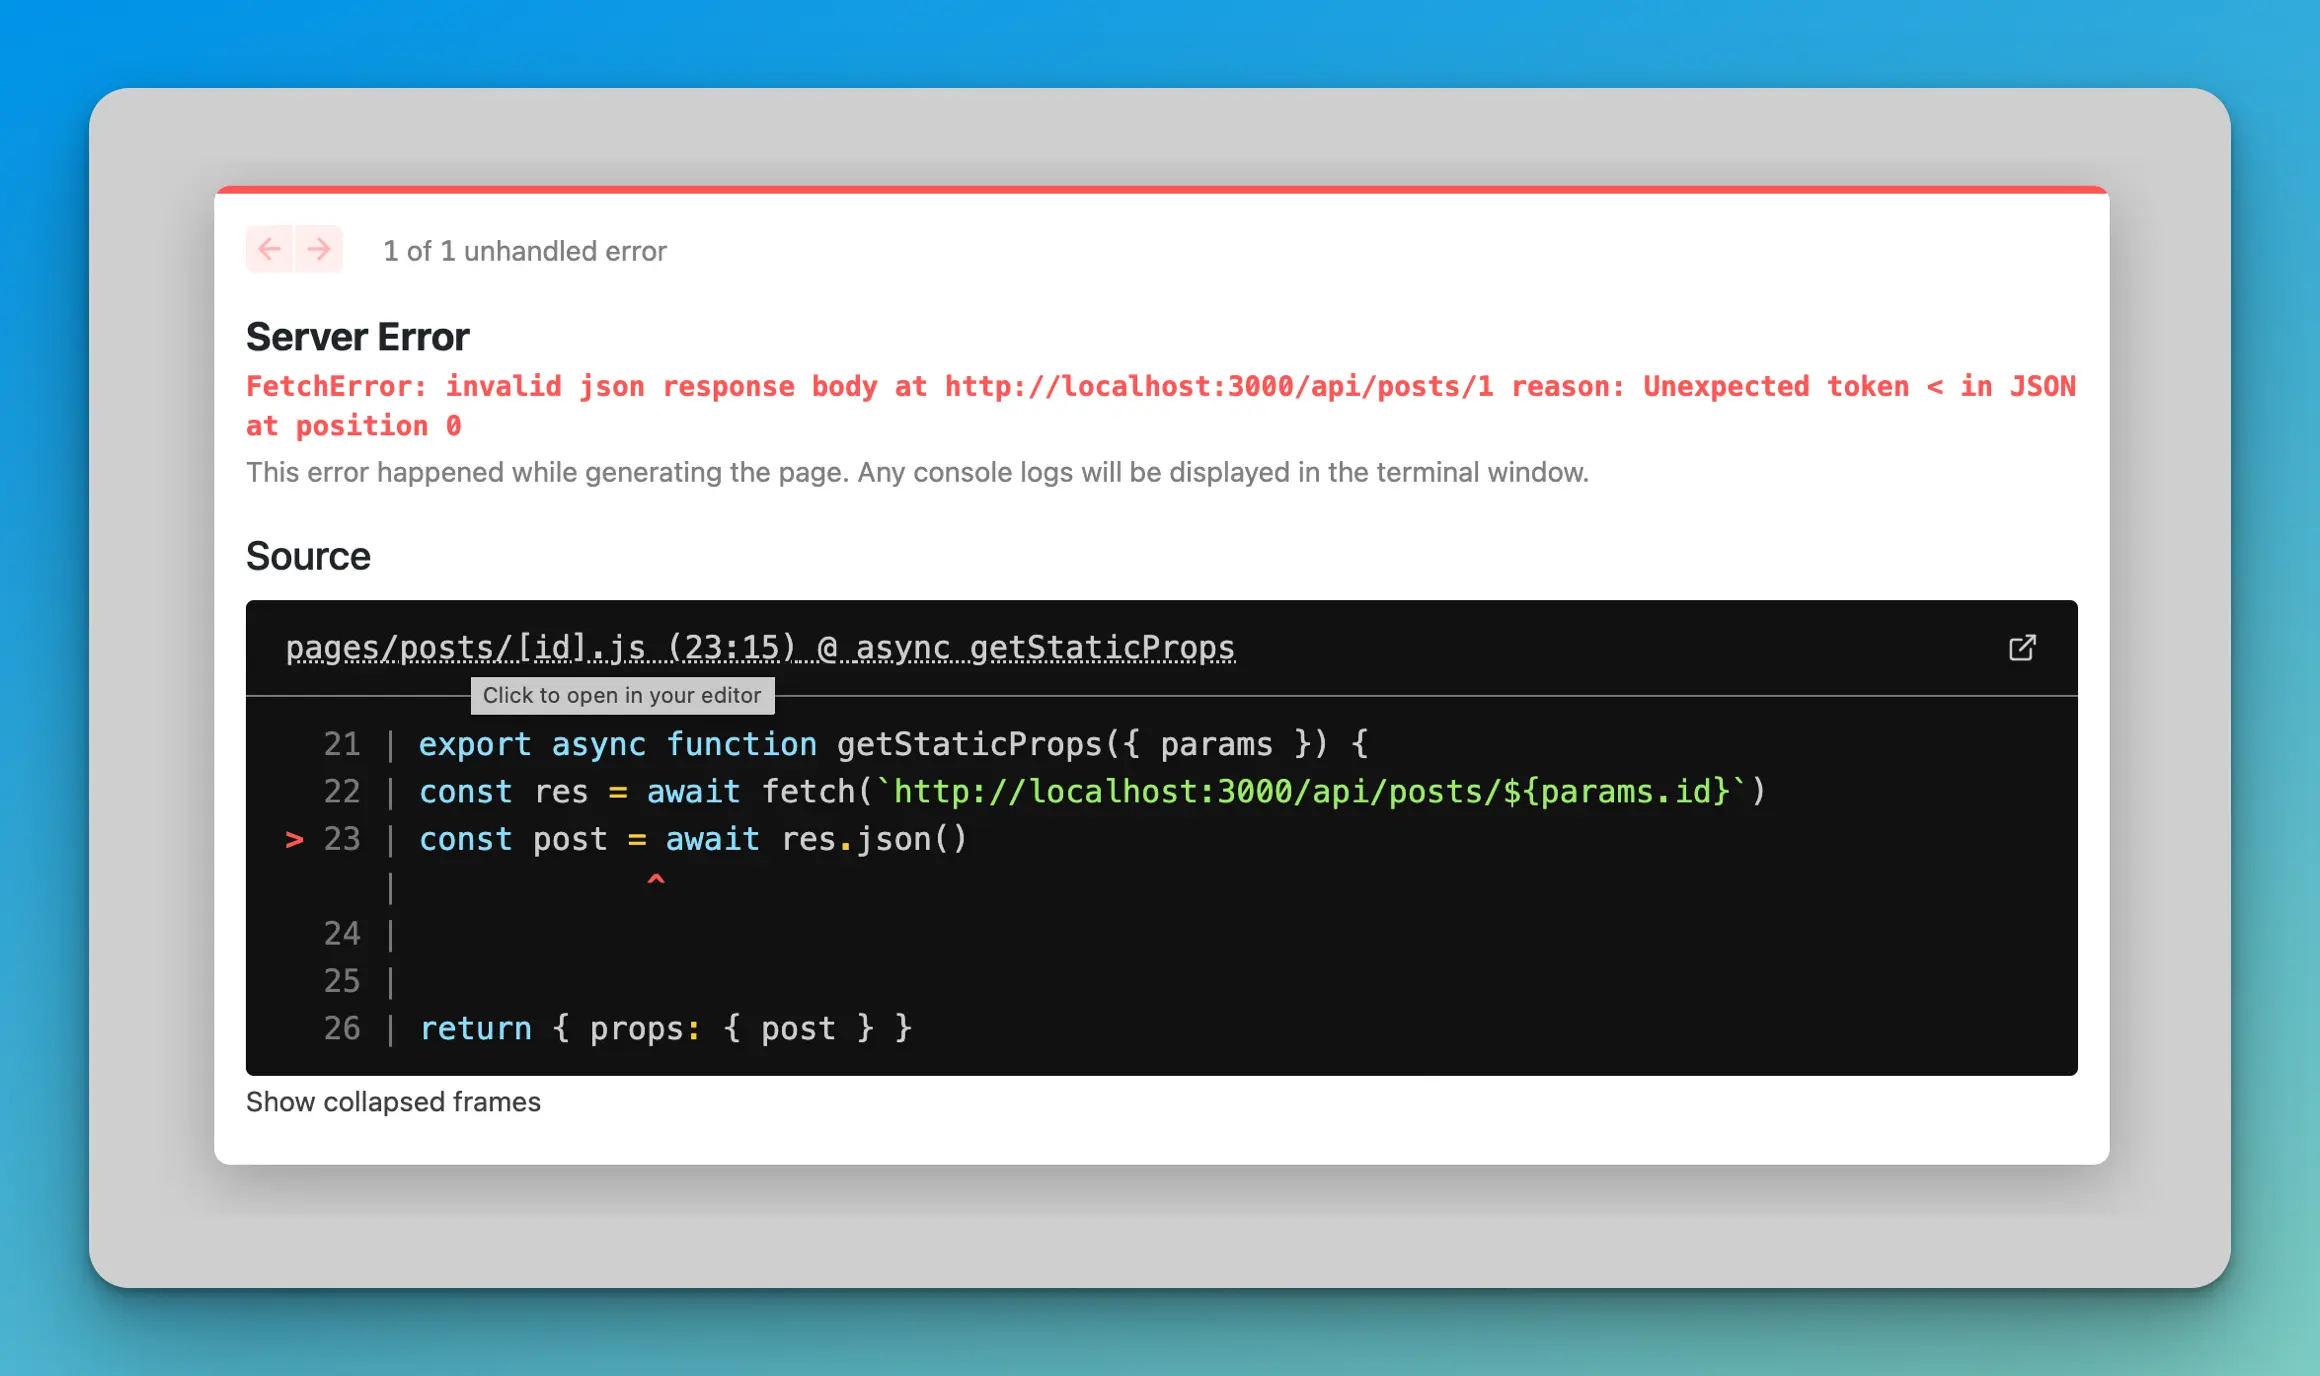Click the right navigation chevron arrow
2320x1376 pixels.
point(314,249)
